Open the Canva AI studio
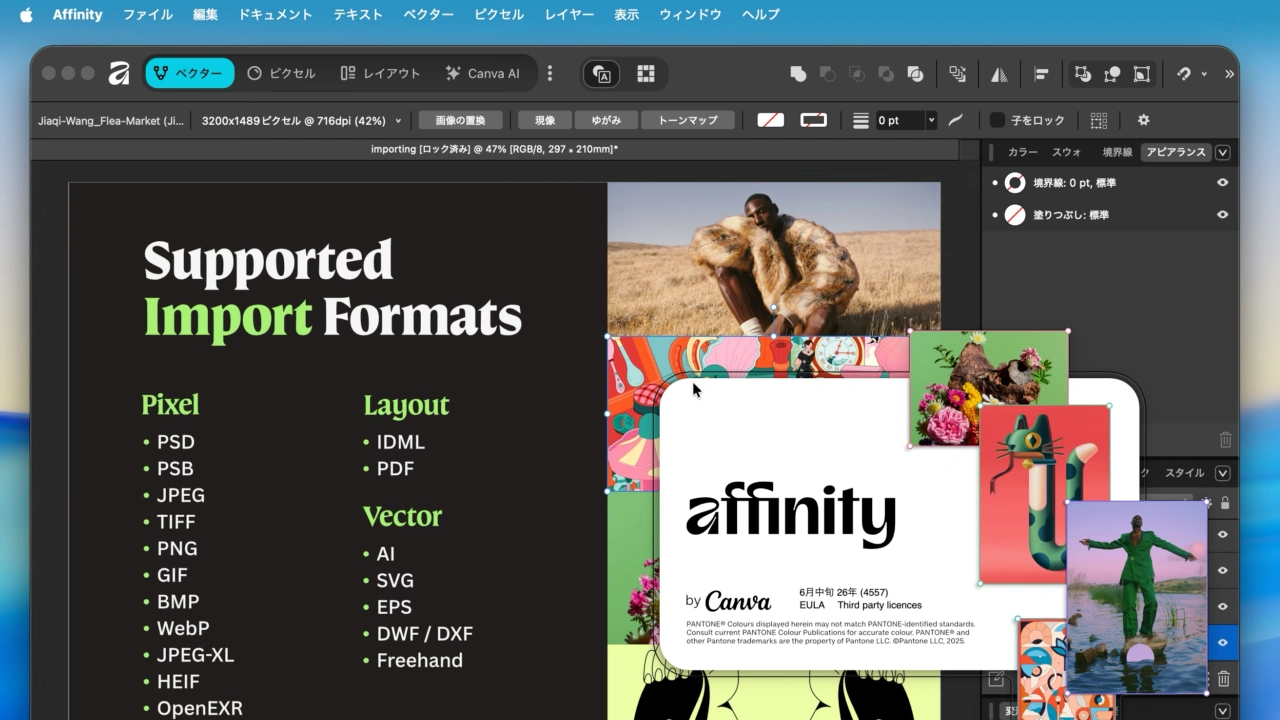 (483, 73)
